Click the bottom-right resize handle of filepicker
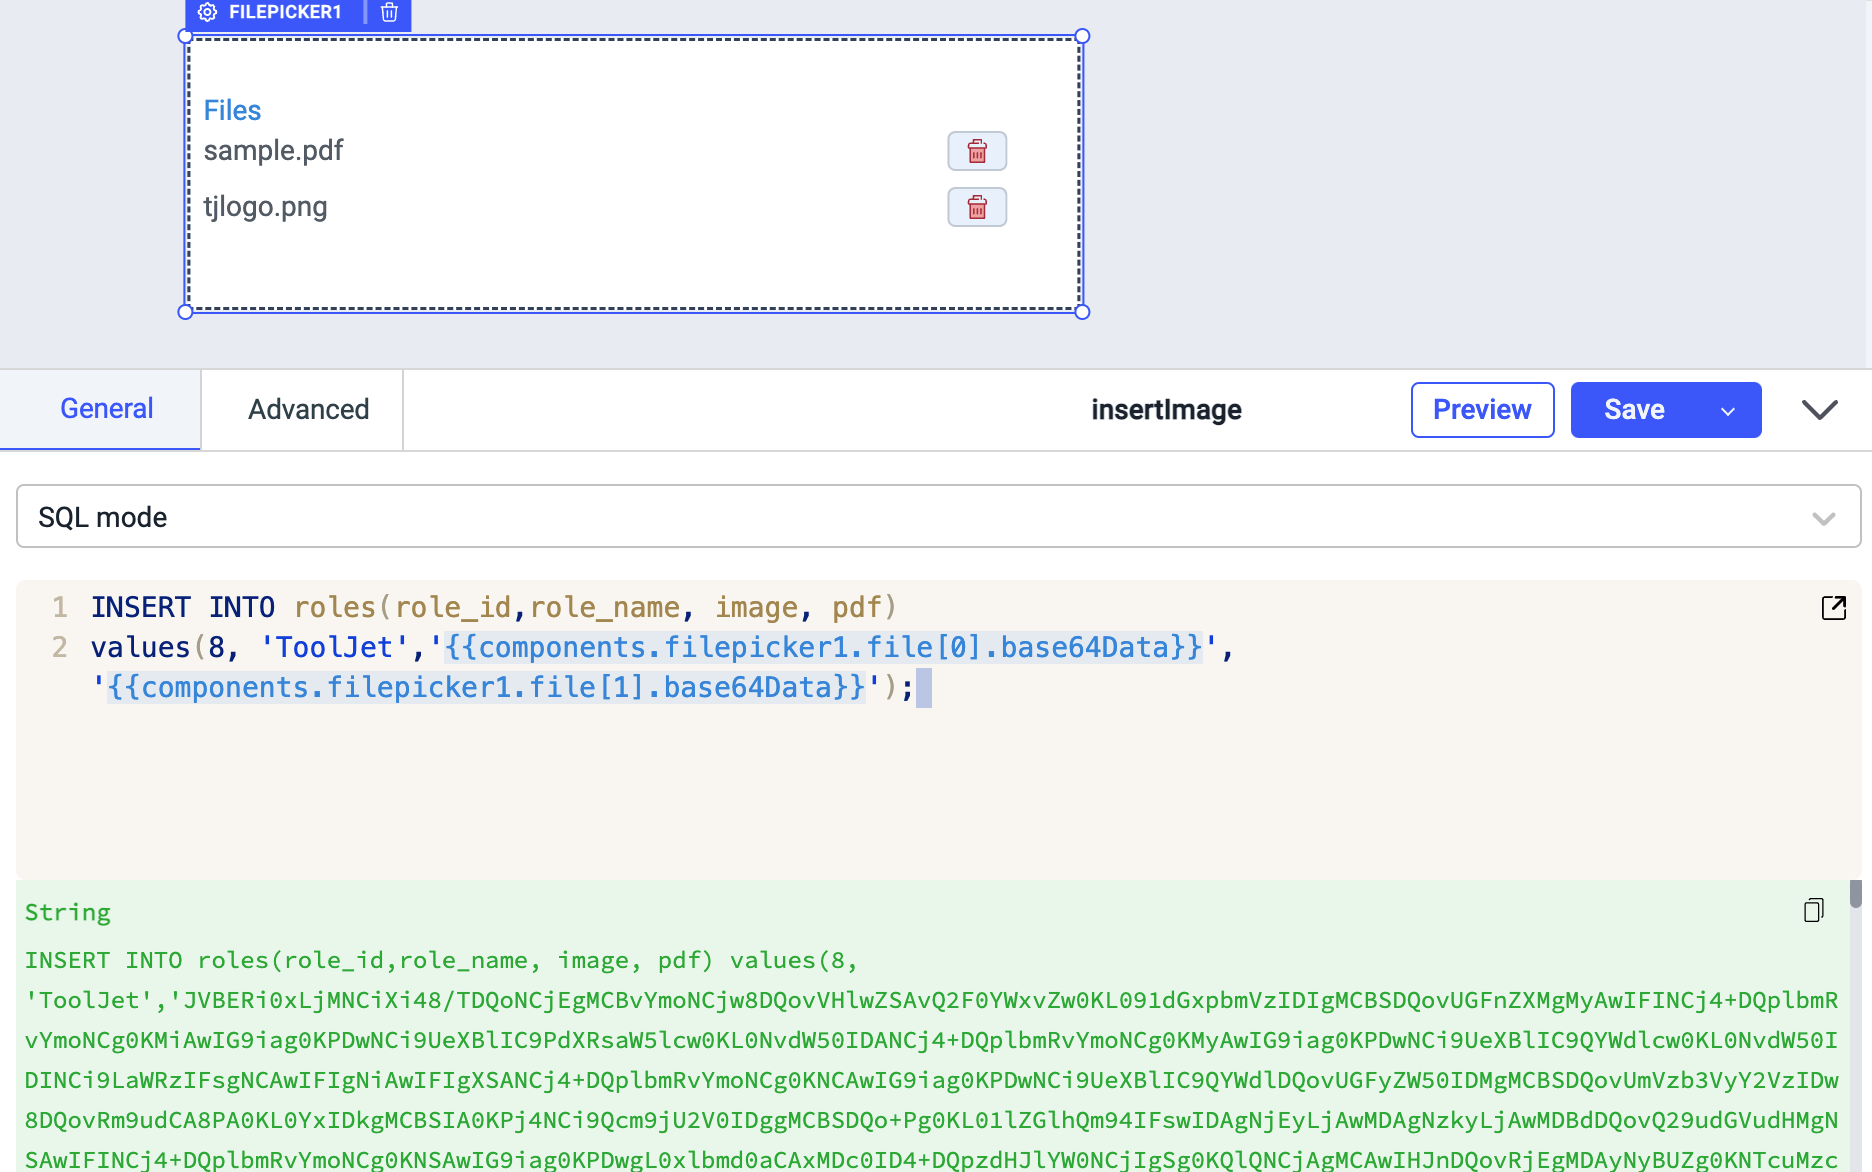 pyautogui.click(x=1082, y=312)
